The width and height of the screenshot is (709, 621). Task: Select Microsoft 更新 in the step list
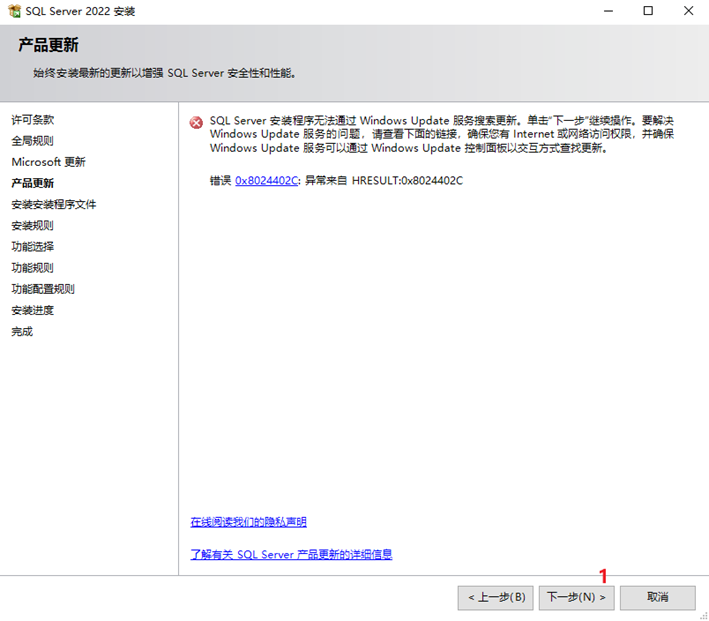[x=48, y=162]
